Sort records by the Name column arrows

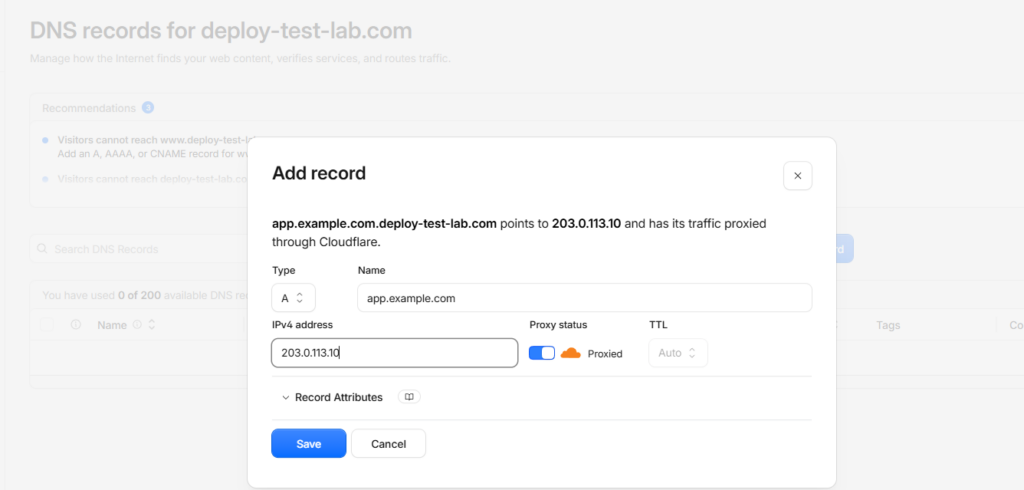pos(152,325)
